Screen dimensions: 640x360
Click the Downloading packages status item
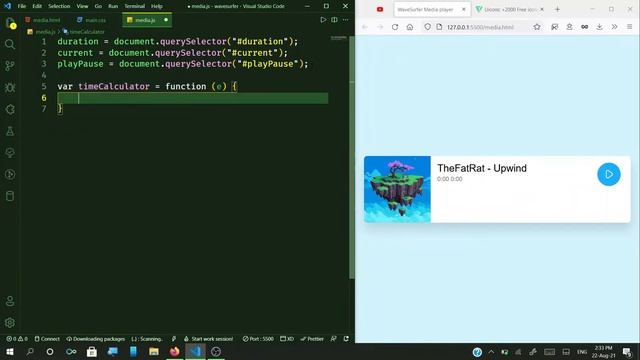[x=96, y=339]
